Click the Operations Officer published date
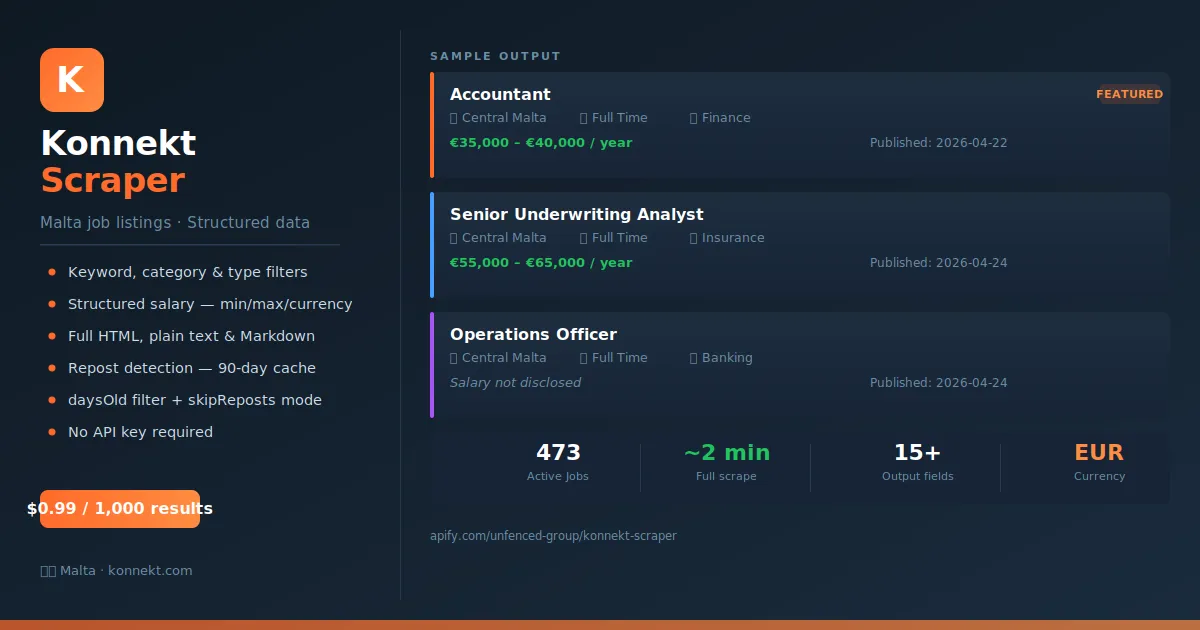 point(939,383)
